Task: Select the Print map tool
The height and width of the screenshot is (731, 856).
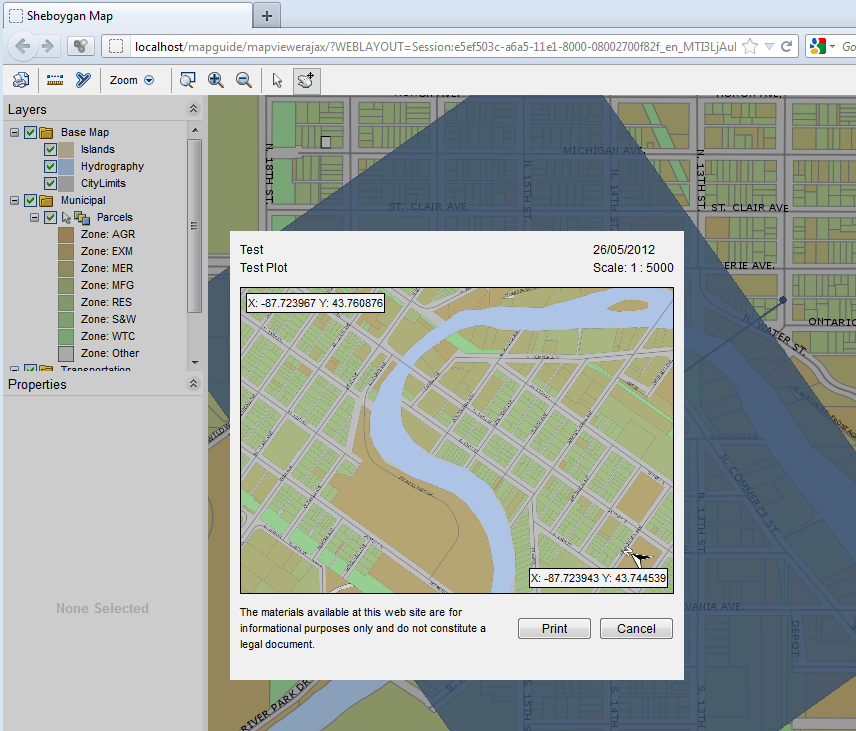Action: [20, 80]
